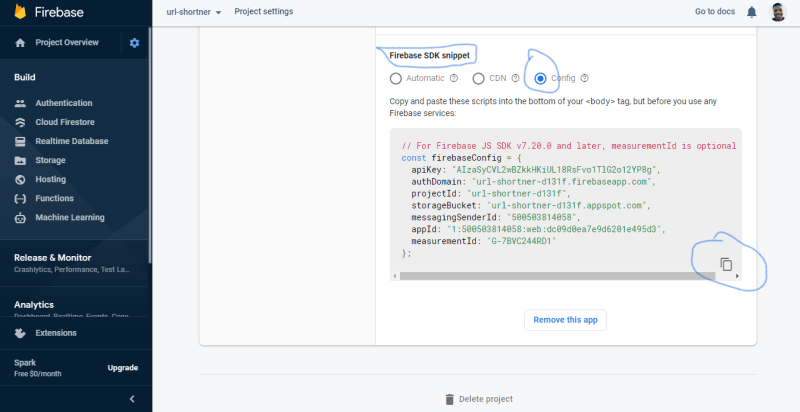Screen dimensions: 800x412
Task: Click help icon next to Automatic
Action: (x=454, y=78)
